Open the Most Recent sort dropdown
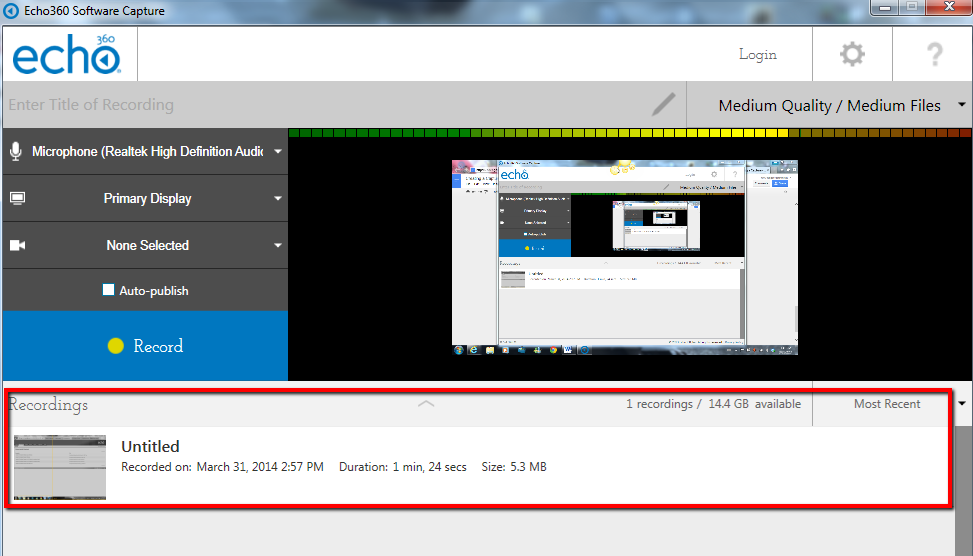 point(892,404)
